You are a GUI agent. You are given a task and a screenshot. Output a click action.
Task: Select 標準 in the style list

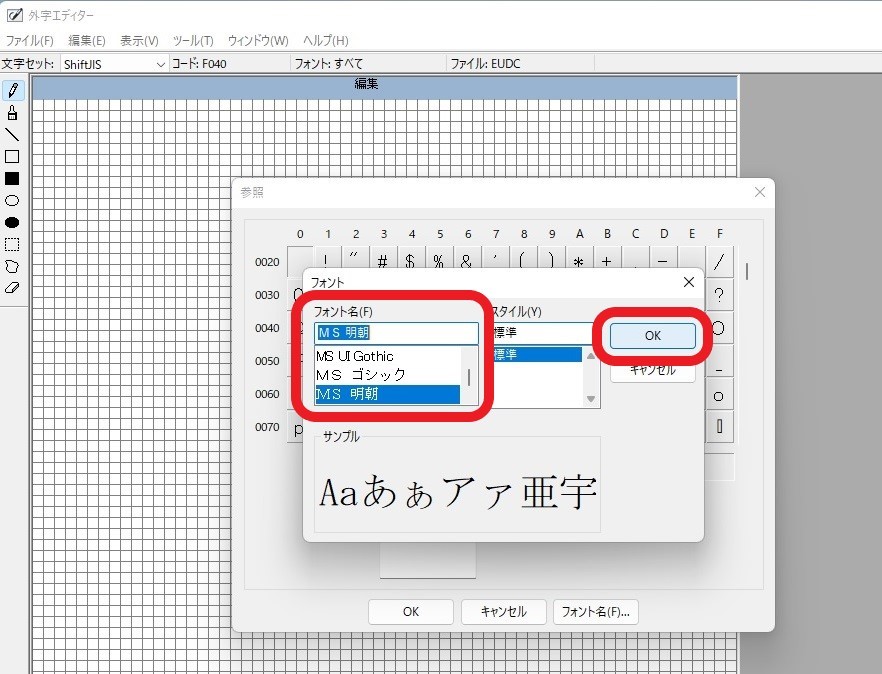click(537, 354)
